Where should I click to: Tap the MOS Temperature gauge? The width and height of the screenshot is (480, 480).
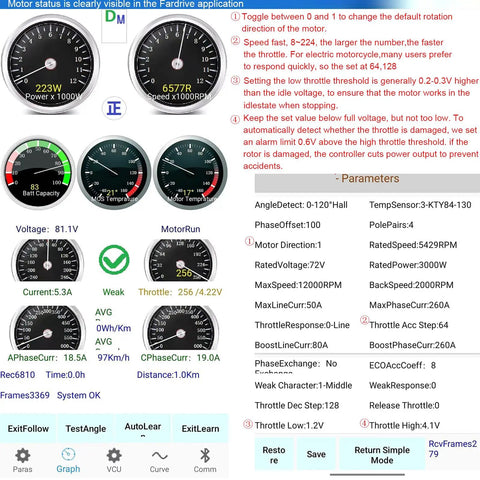tap(114, 172)
